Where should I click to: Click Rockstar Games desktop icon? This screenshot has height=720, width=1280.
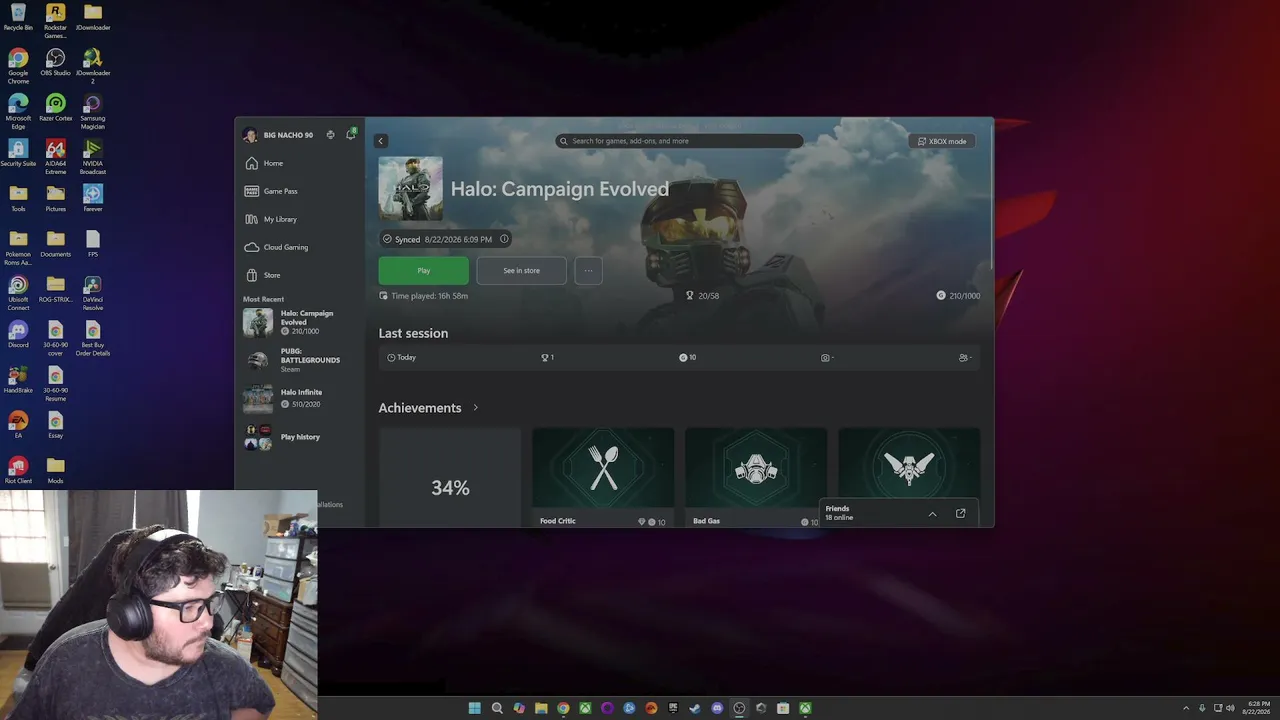click(55, 20)
